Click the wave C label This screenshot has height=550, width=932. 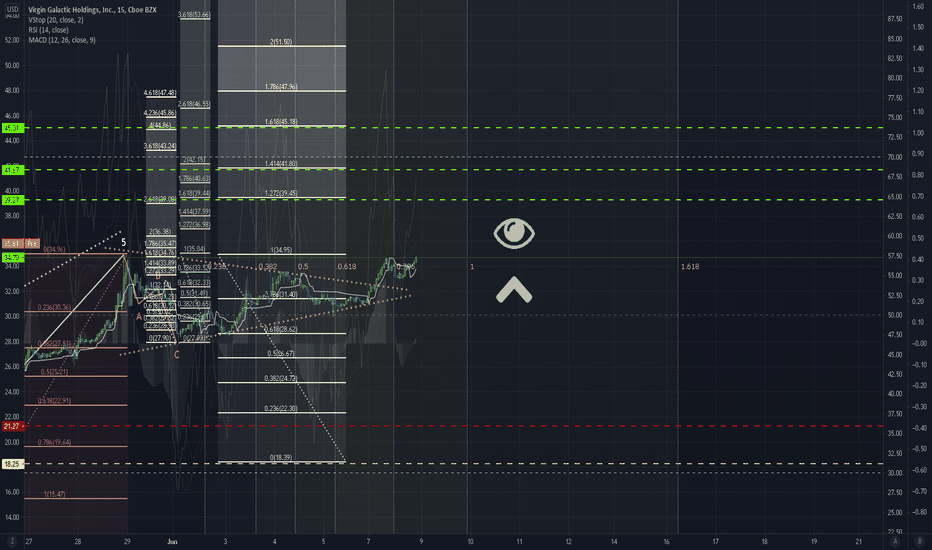(177, 355)
